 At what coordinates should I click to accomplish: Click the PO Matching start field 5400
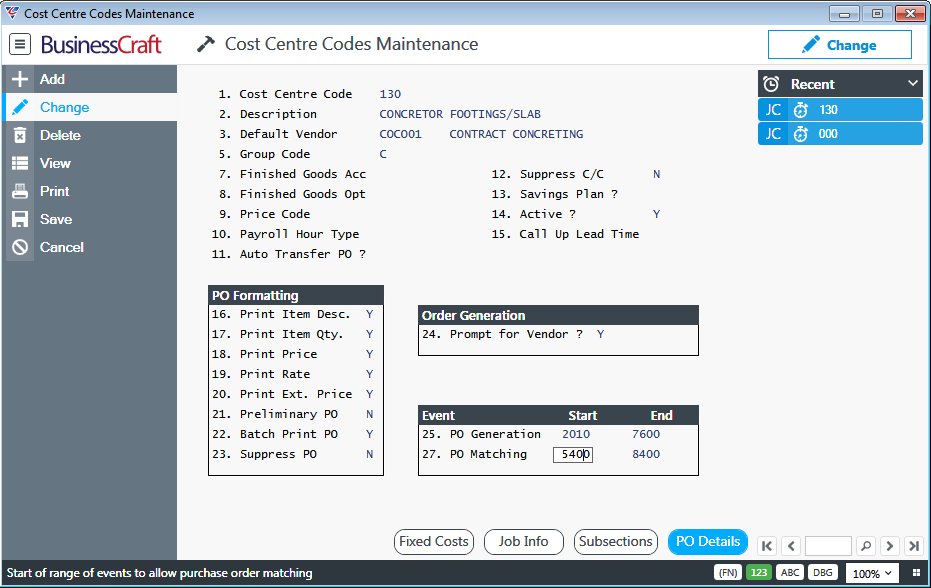tap(573, 454)
